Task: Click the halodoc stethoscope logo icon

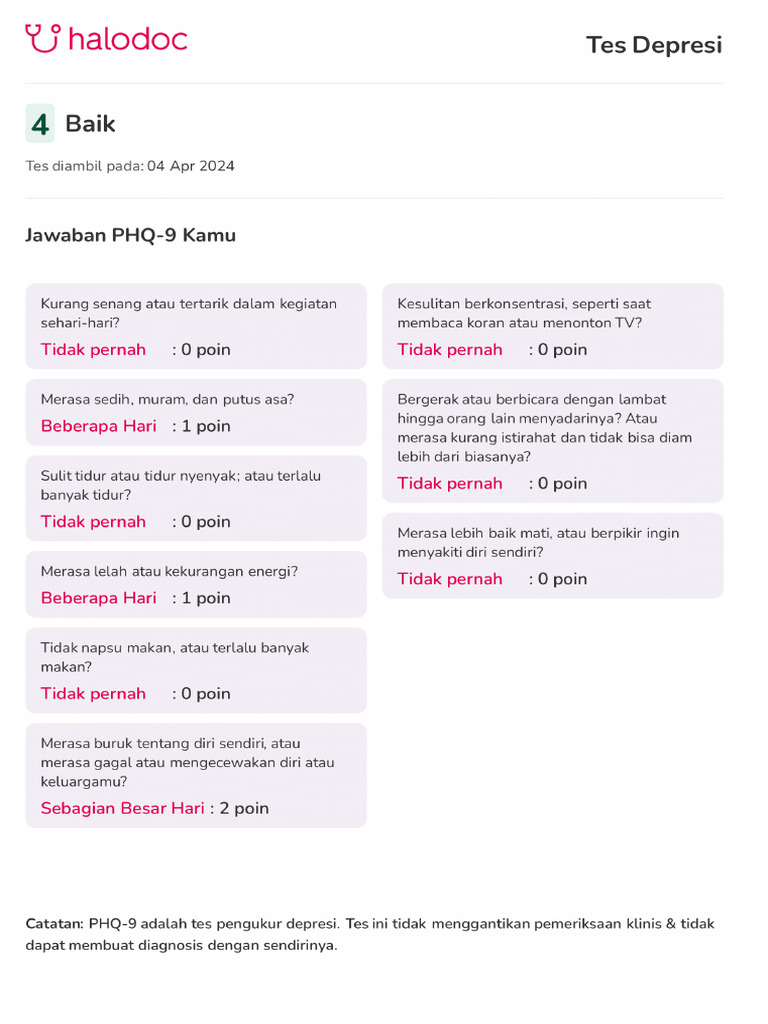Action: pyautogui.click(x=43, y=39)
